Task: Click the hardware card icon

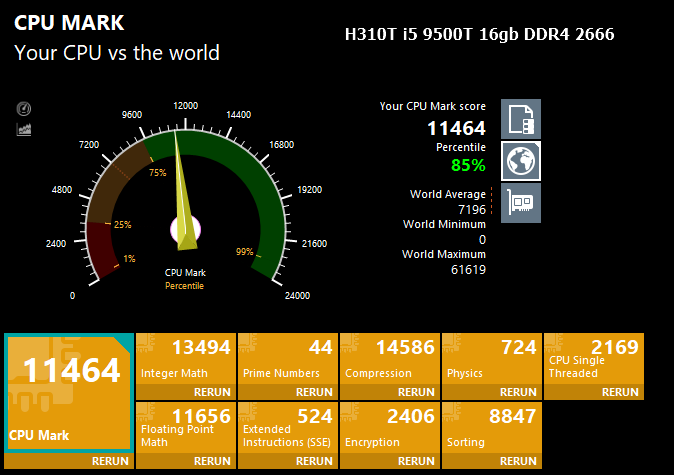Action: point(520,203)
